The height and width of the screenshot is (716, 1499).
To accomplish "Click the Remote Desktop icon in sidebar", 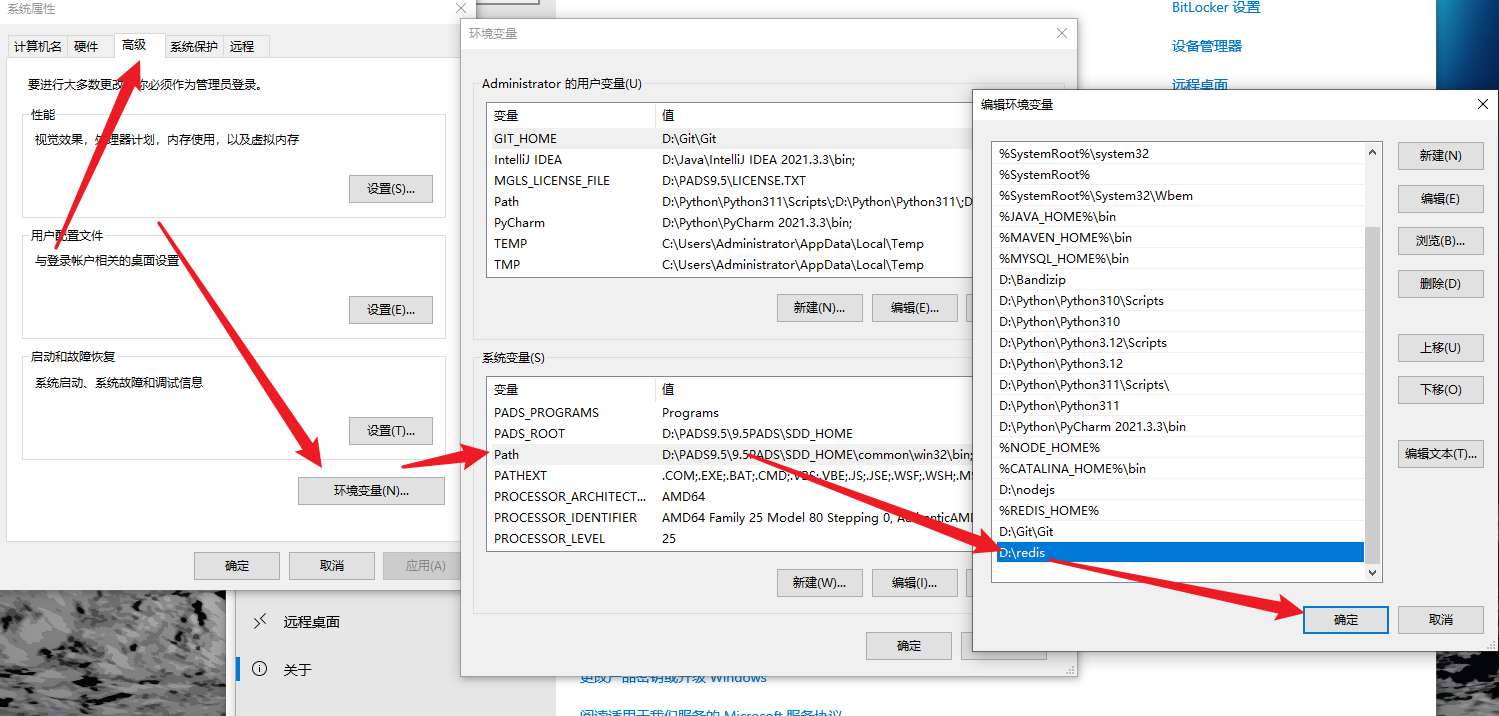I will tap(260, 622).
